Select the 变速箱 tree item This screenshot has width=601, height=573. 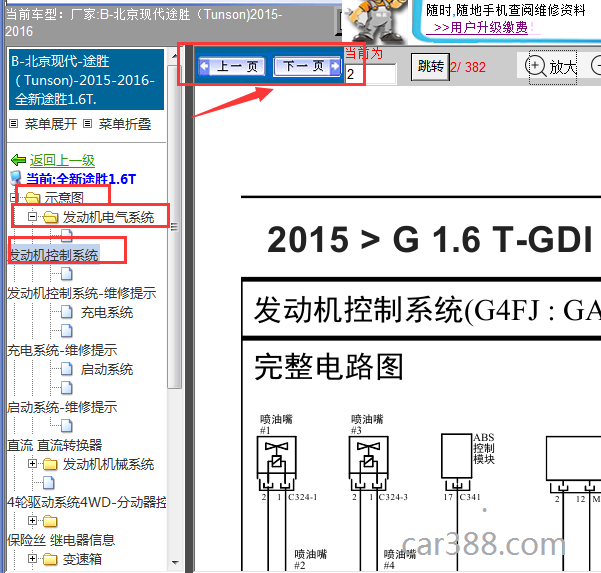82,559
